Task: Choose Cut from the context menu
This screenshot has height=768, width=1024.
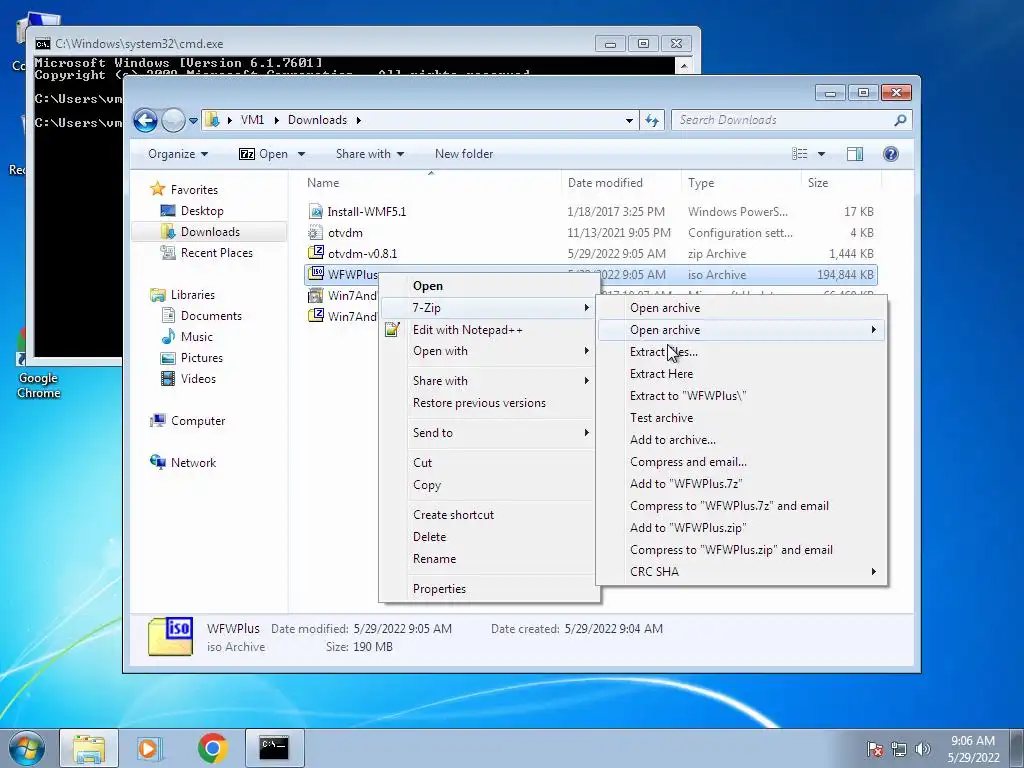Action: 488,463
